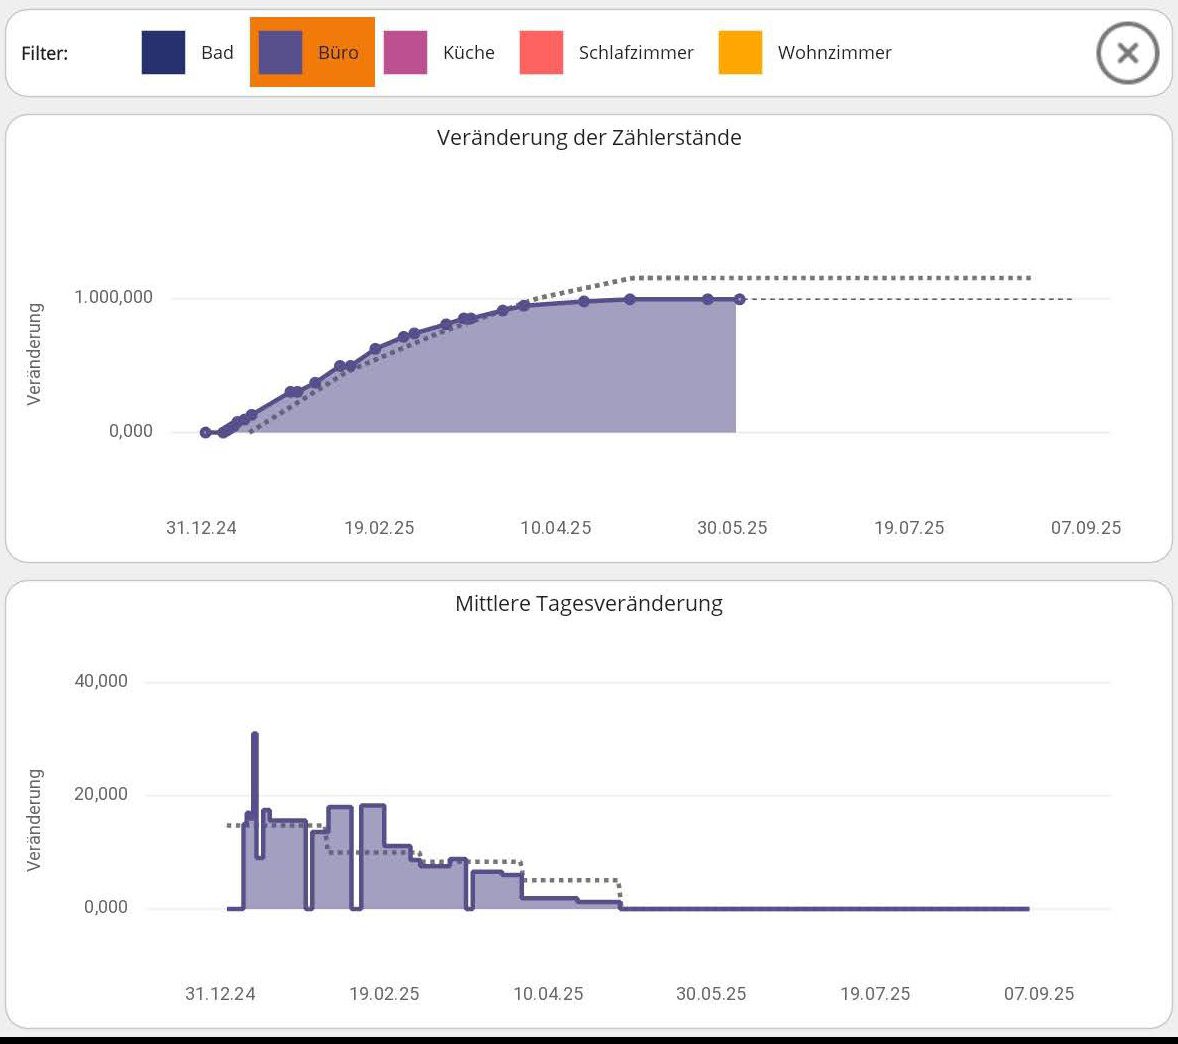This screenshot has width=1178, height=1044.
Task: Click the red Schlafzimmer color swatch
Action: (541, 53)
